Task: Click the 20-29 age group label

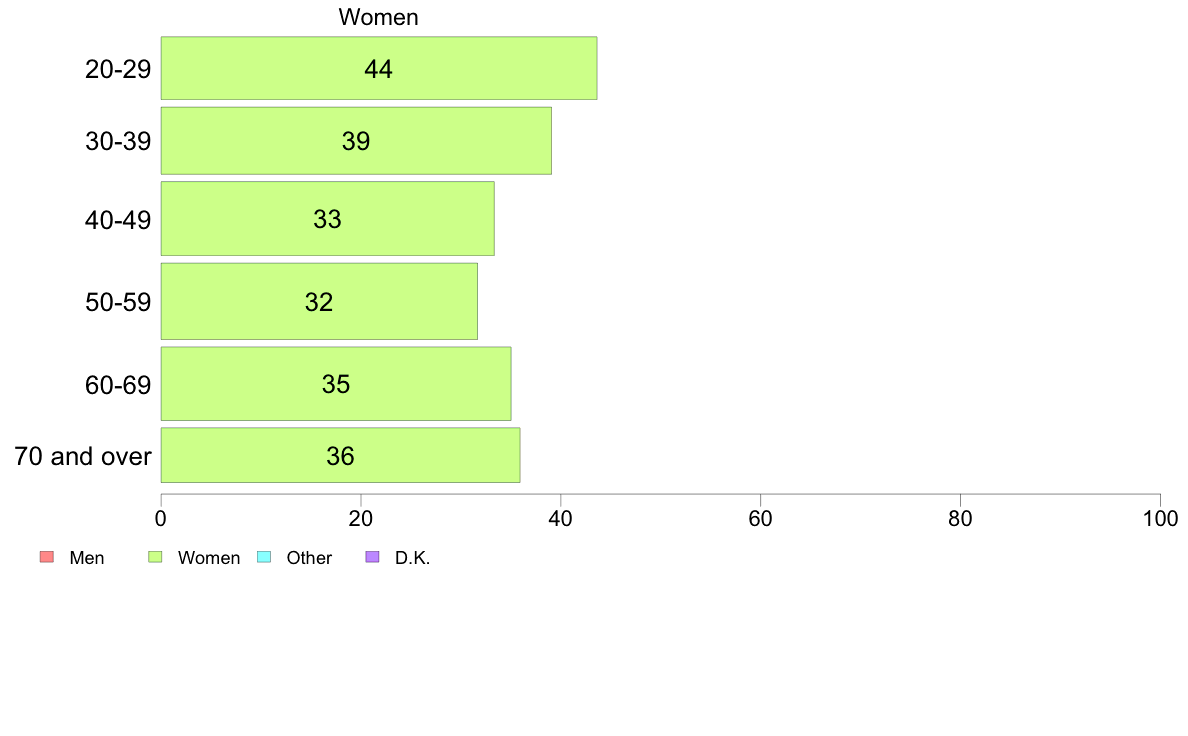Action: (x=118, y=70)
